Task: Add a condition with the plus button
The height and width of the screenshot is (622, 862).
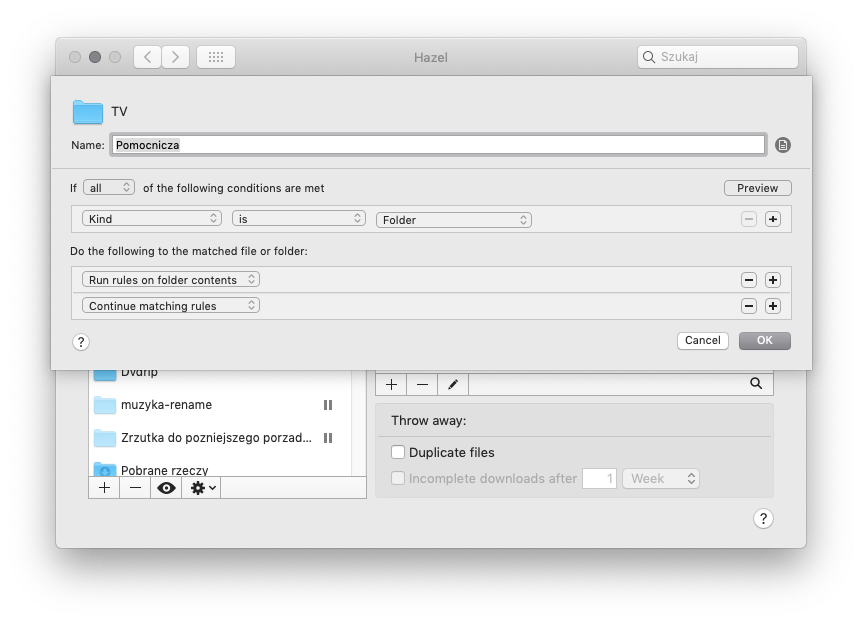Action: tap(773, 219)
